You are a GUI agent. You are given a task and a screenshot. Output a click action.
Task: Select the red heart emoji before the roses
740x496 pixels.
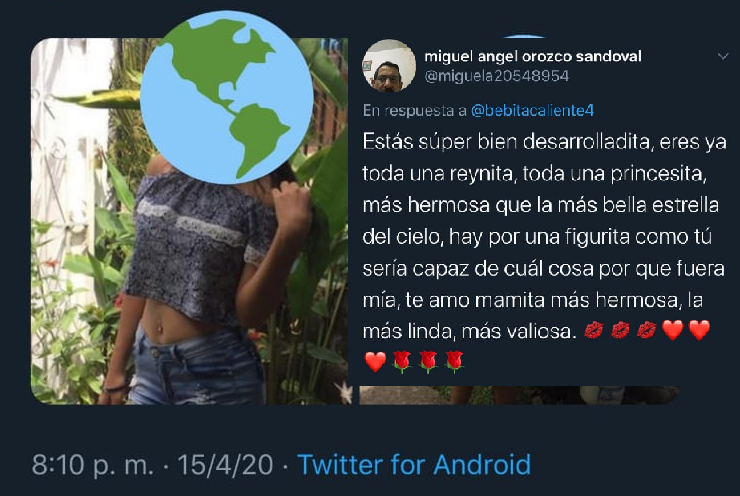[376, 361]
